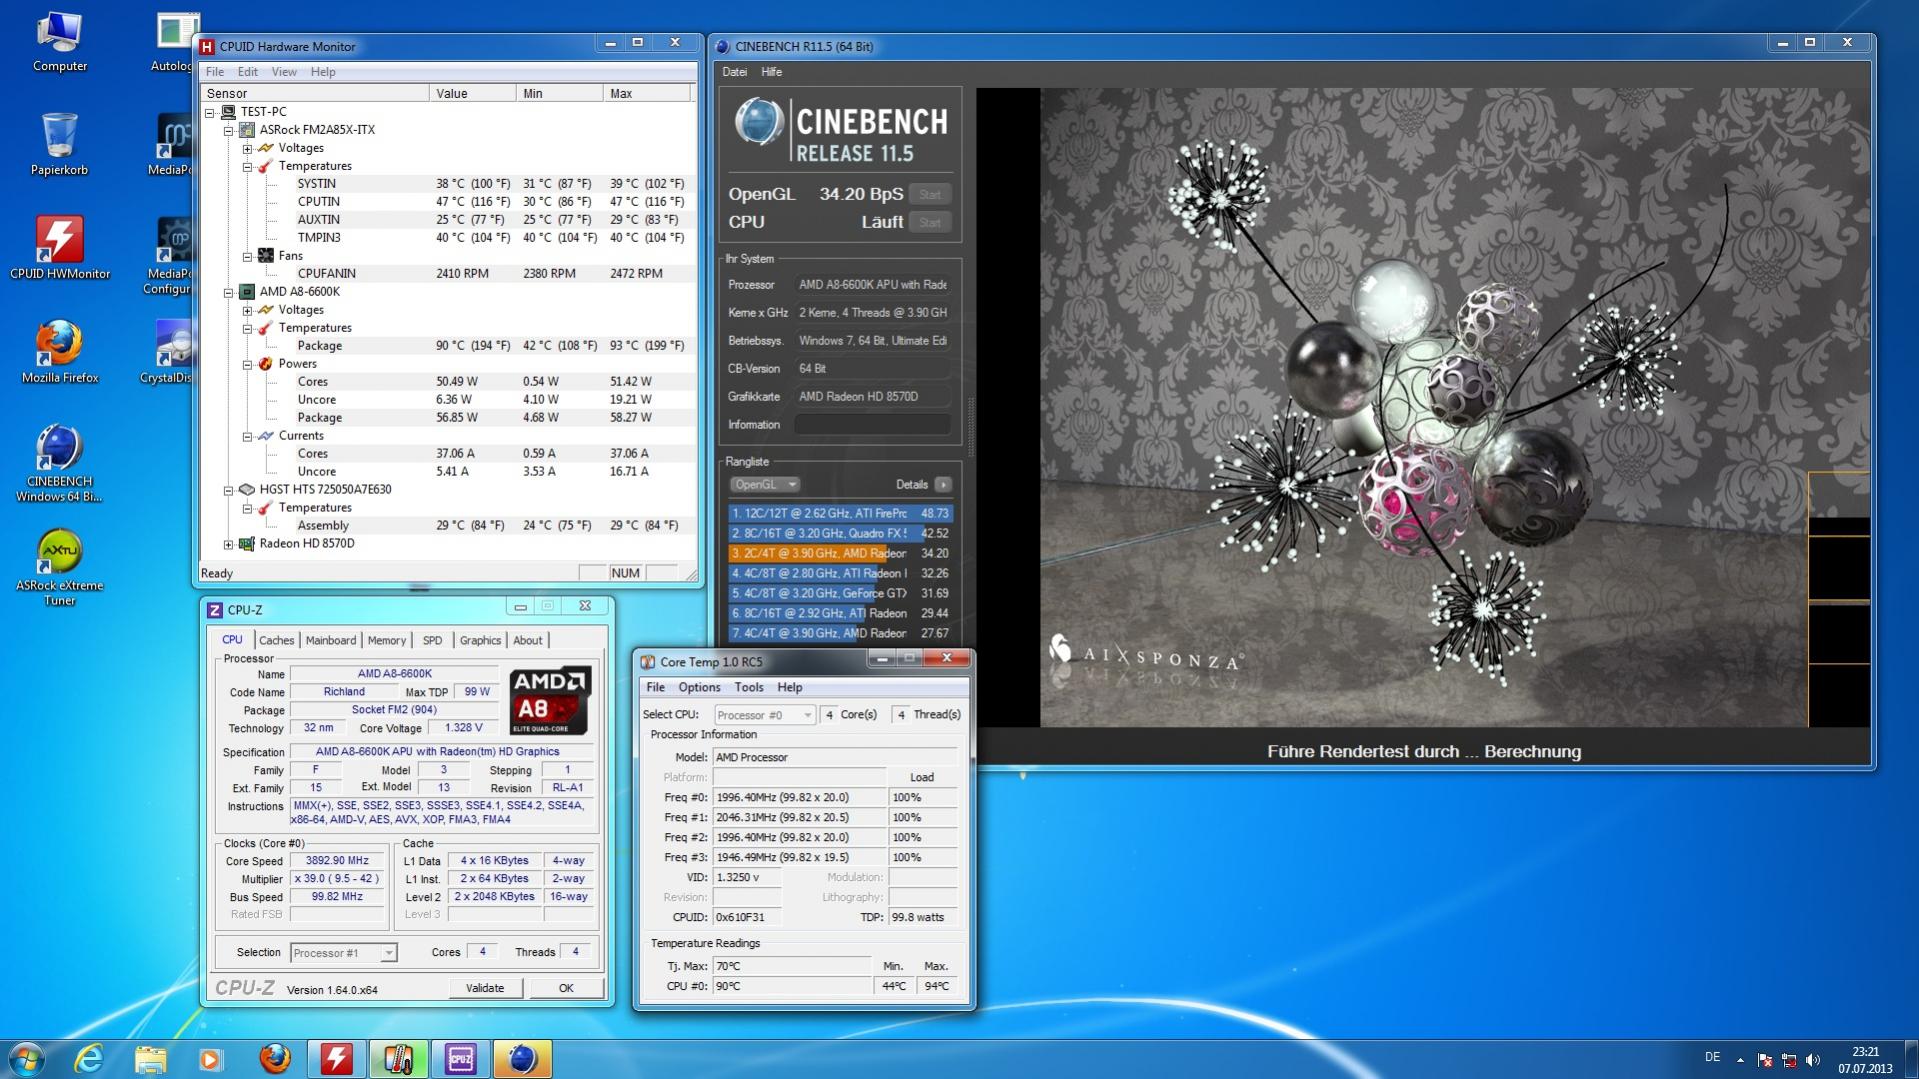Collapse the AMD A8-6600K node
1919x1079 pixels.
[x=229, y=292]
